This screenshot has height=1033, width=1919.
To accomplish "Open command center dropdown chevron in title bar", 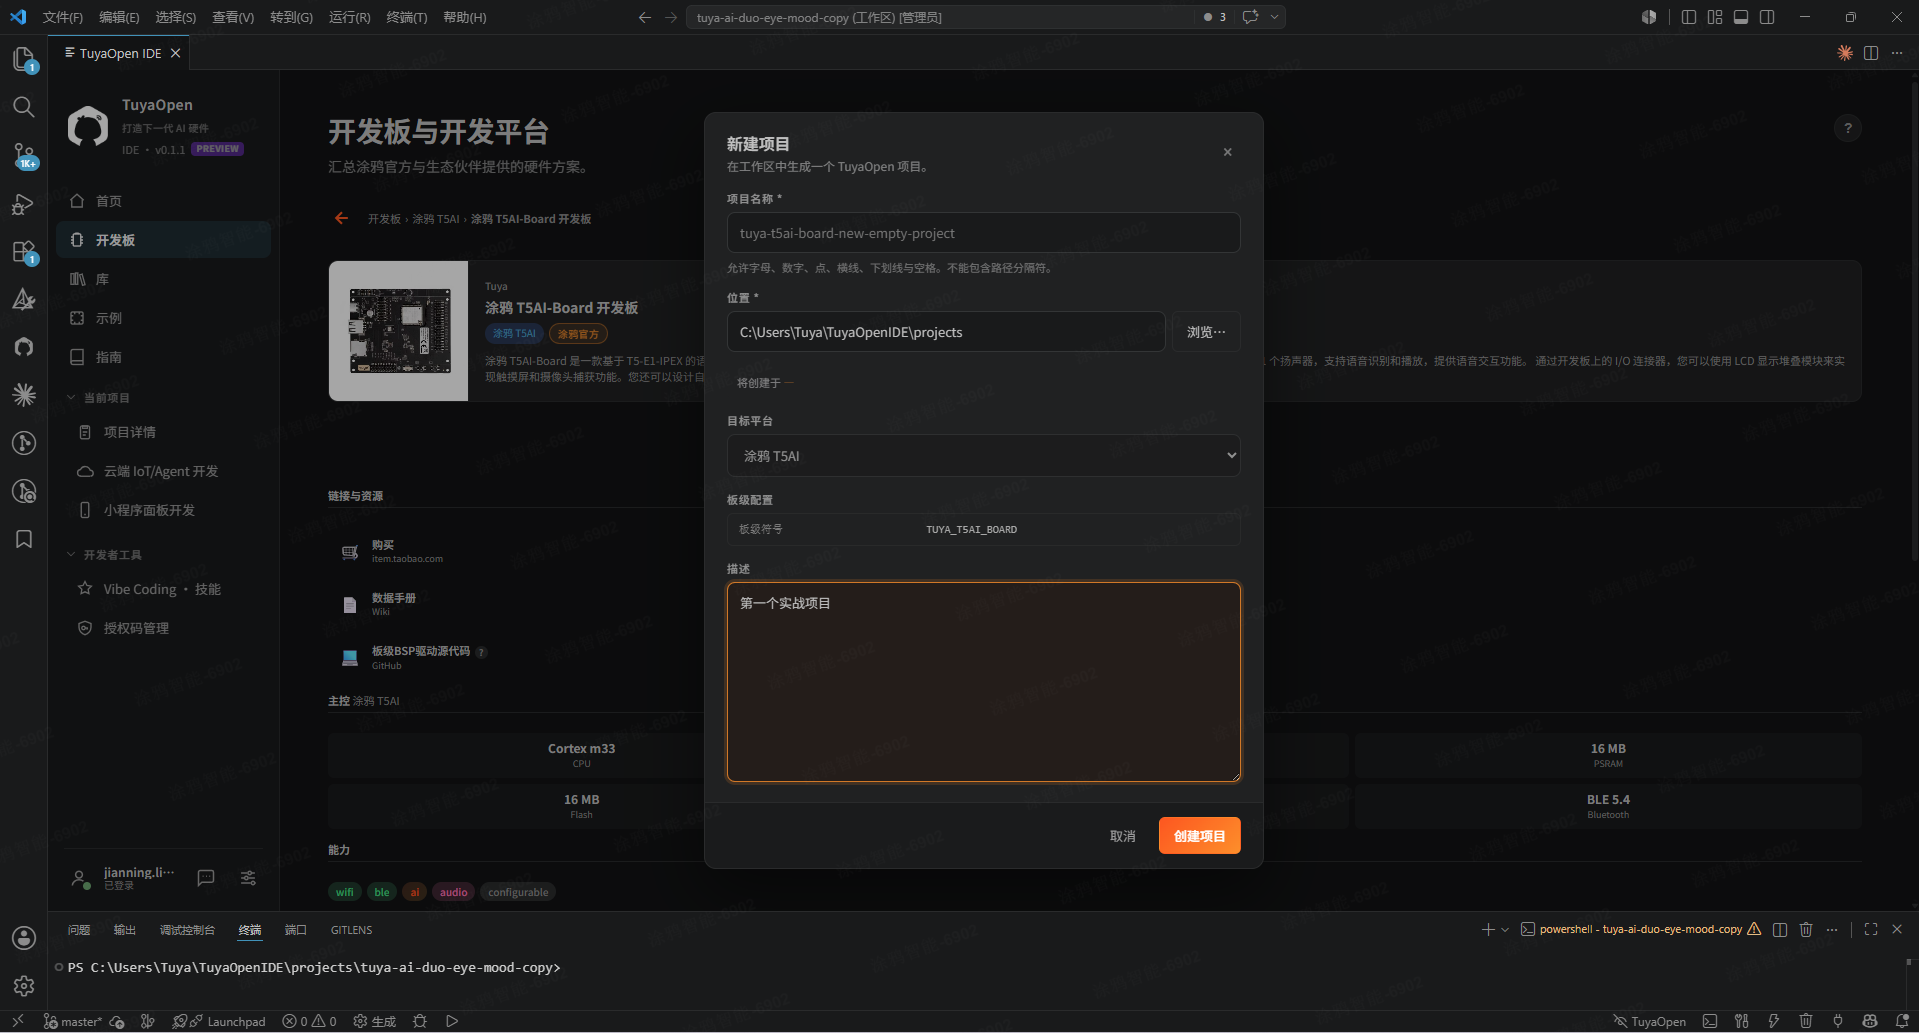I will click(x=1274, y=17).
